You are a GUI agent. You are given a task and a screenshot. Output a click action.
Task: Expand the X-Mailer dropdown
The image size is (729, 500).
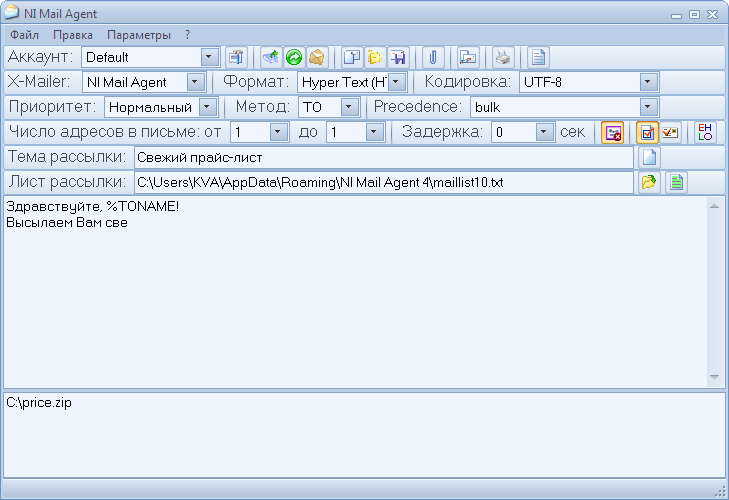[x=195, y=82]
